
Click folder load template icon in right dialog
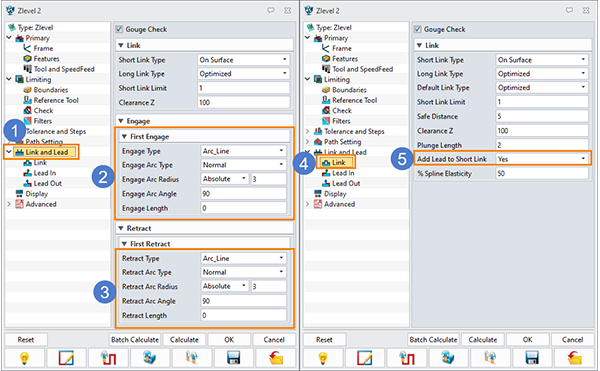pos(574,358)
